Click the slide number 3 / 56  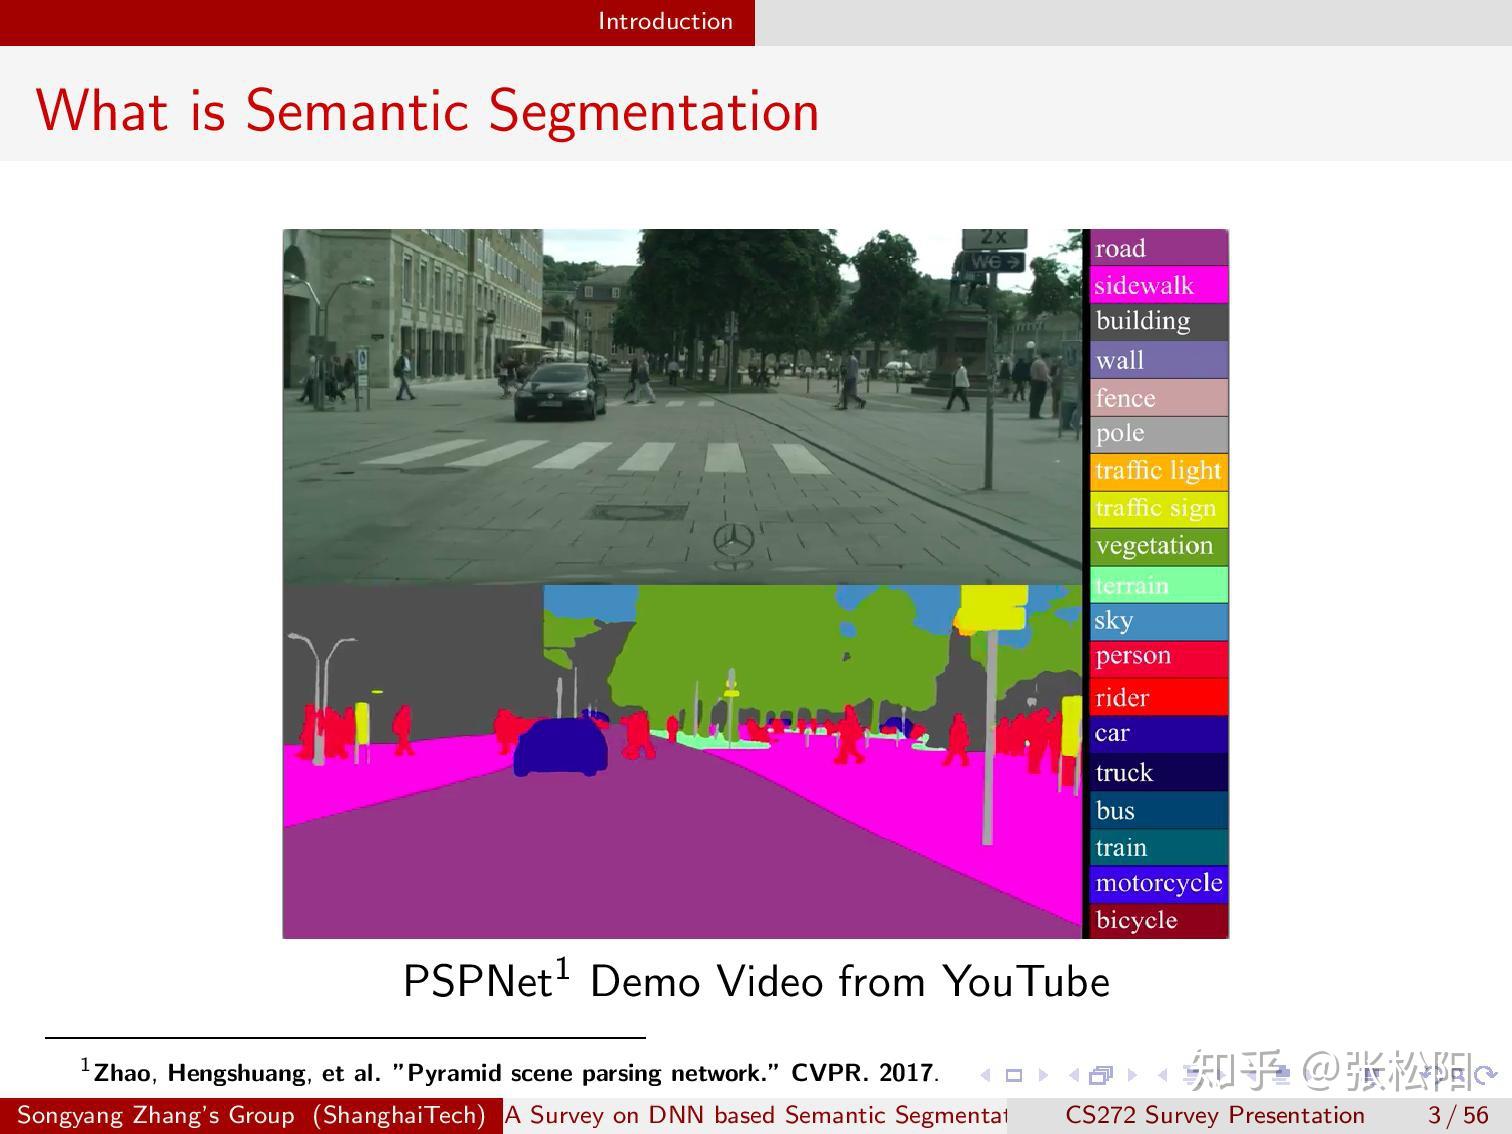pos(1455,1115)
